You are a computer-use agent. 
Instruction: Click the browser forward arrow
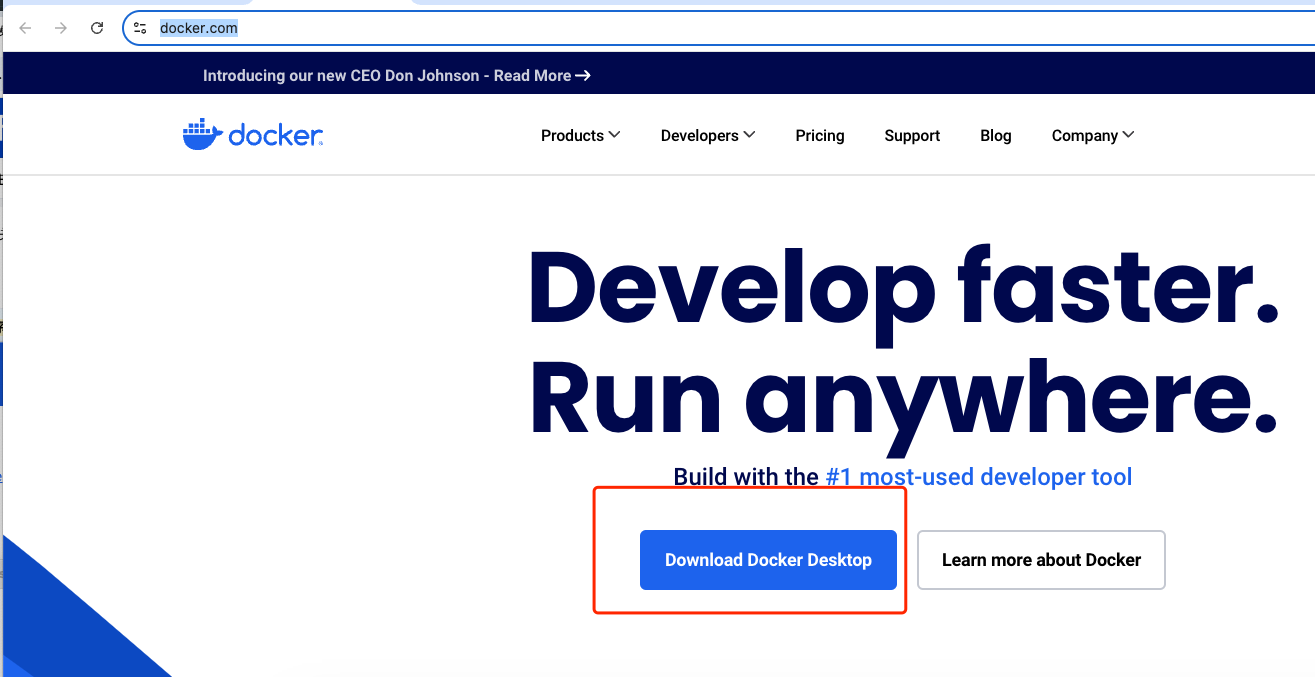(x=60, y=28)
